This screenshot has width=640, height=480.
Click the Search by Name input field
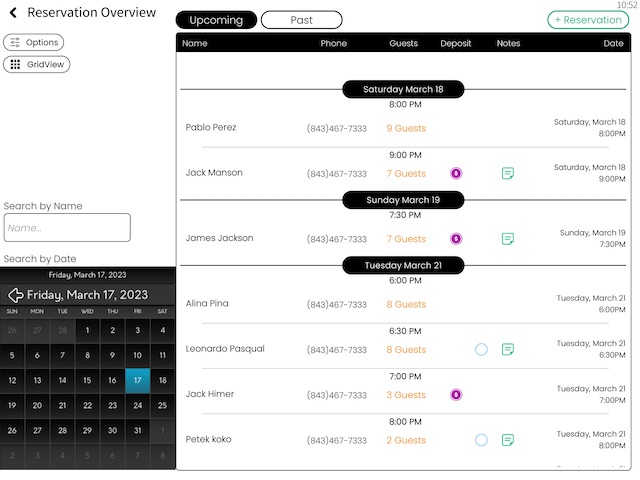pyautogui.click(x=67, y=228)
